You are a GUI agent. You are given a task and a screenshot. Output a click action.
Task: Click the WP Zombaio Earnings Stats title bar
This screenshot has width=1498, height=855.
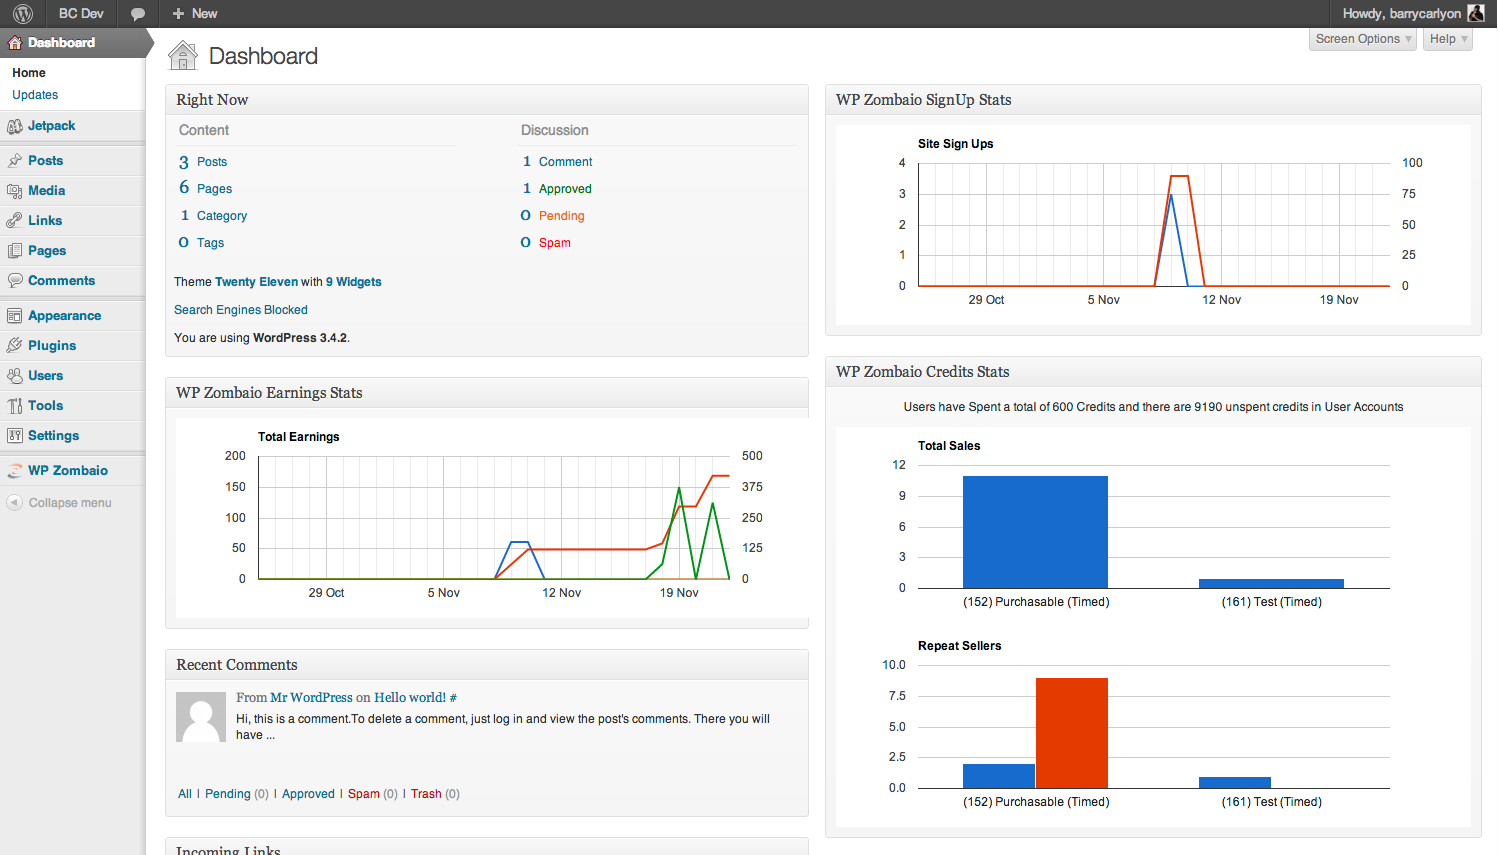[x=487, y=393]
